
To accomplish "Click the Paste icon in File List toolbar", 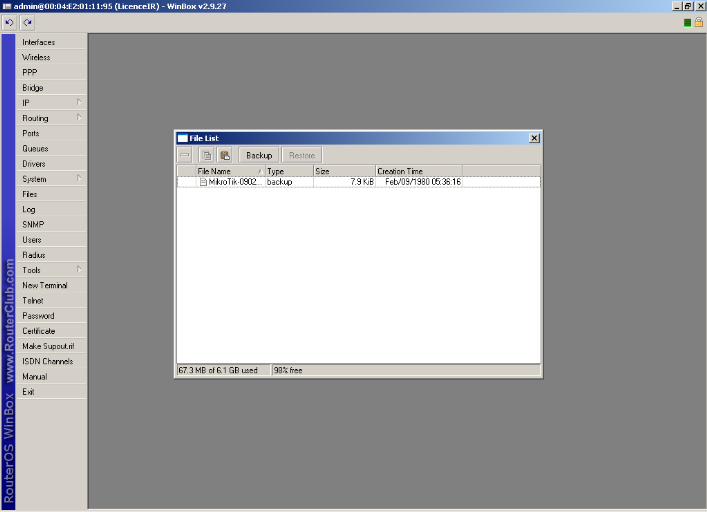I will pyautogui.click(x=225, y=155).
